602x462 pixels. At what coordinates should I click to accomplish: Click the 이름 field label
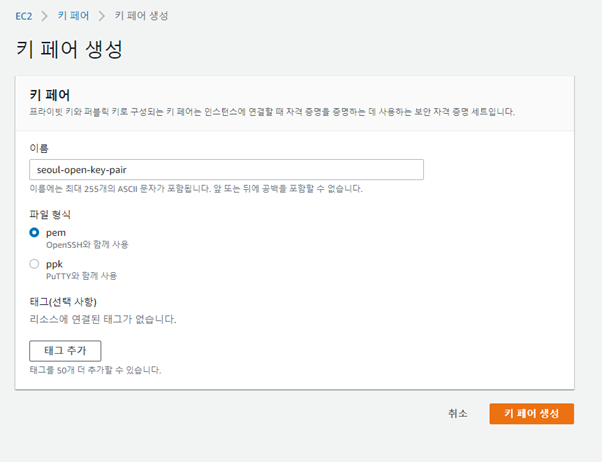coord(39,148)
